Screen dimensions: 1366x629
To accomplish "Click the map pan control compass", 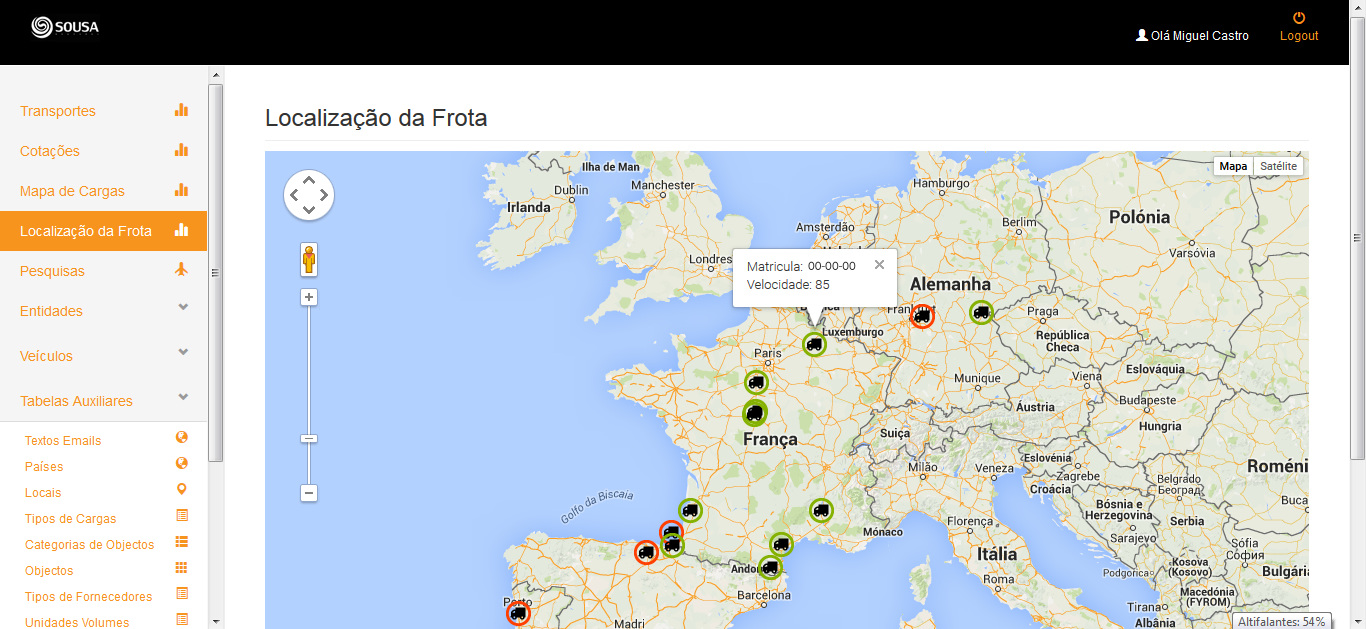I will pos(309,194).
